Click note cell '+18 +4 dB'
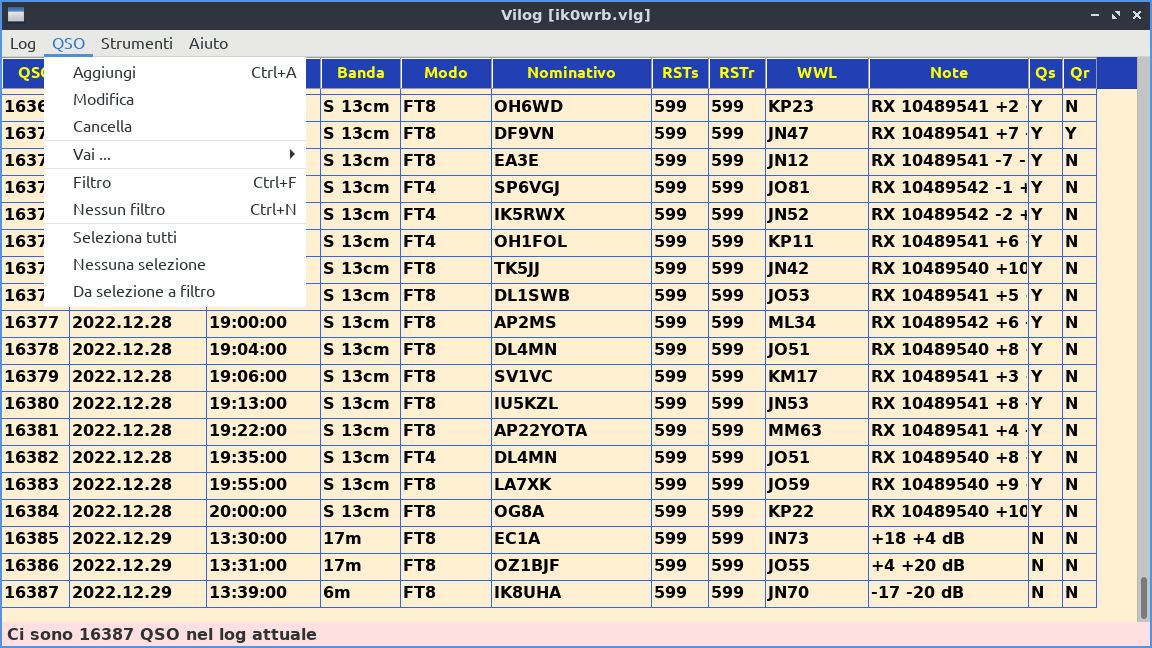 click(x=948, y=539)
